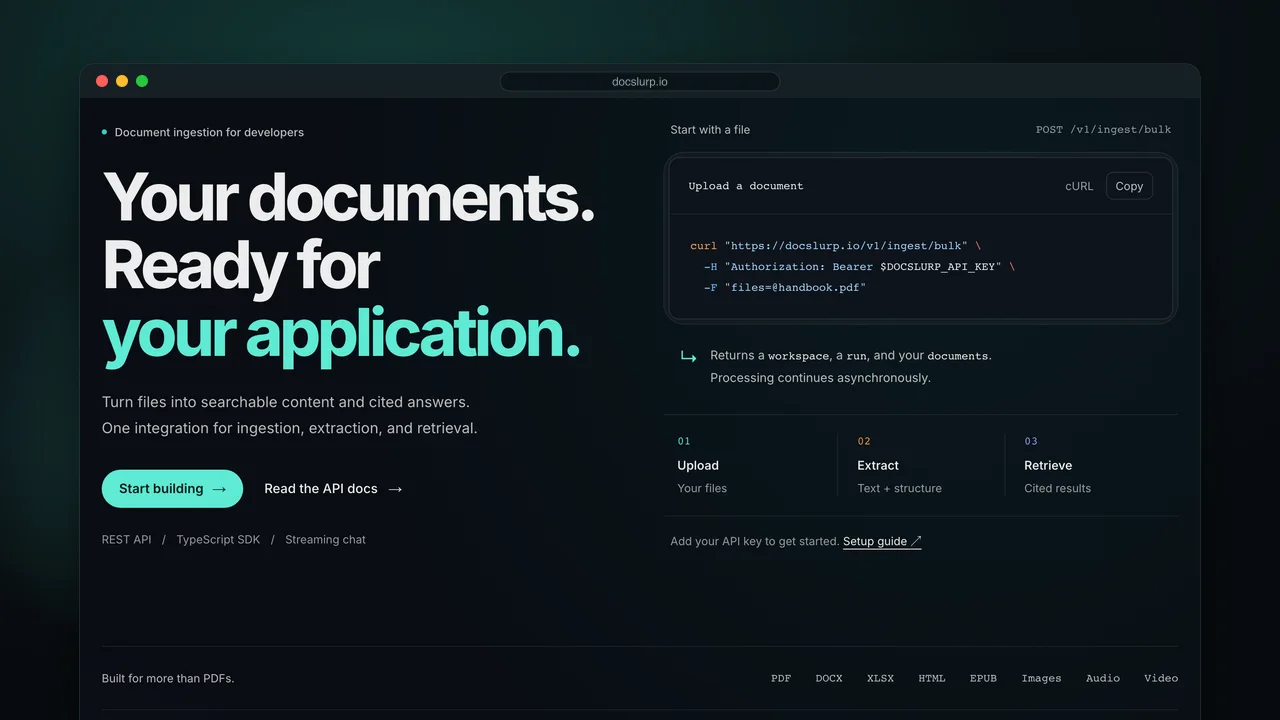Select the cURL language label
Viewport: 1280px width, 720px height.
coord(1079,186)
